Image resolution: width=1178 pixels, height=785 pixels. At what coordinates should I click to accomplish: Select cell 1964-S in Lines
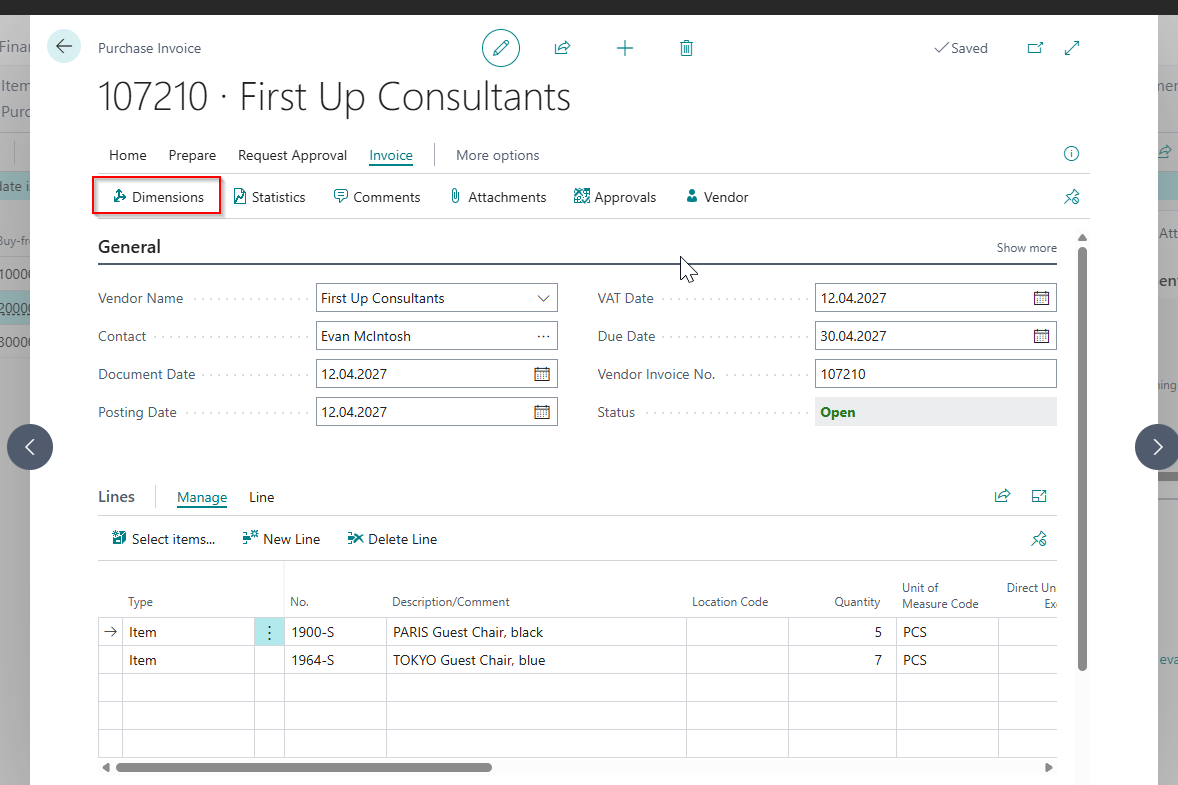335,660
